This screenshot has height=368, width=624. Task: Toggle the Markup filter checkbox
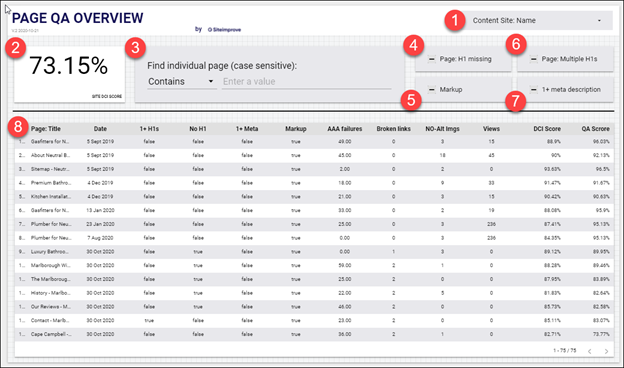coord(432,90)
